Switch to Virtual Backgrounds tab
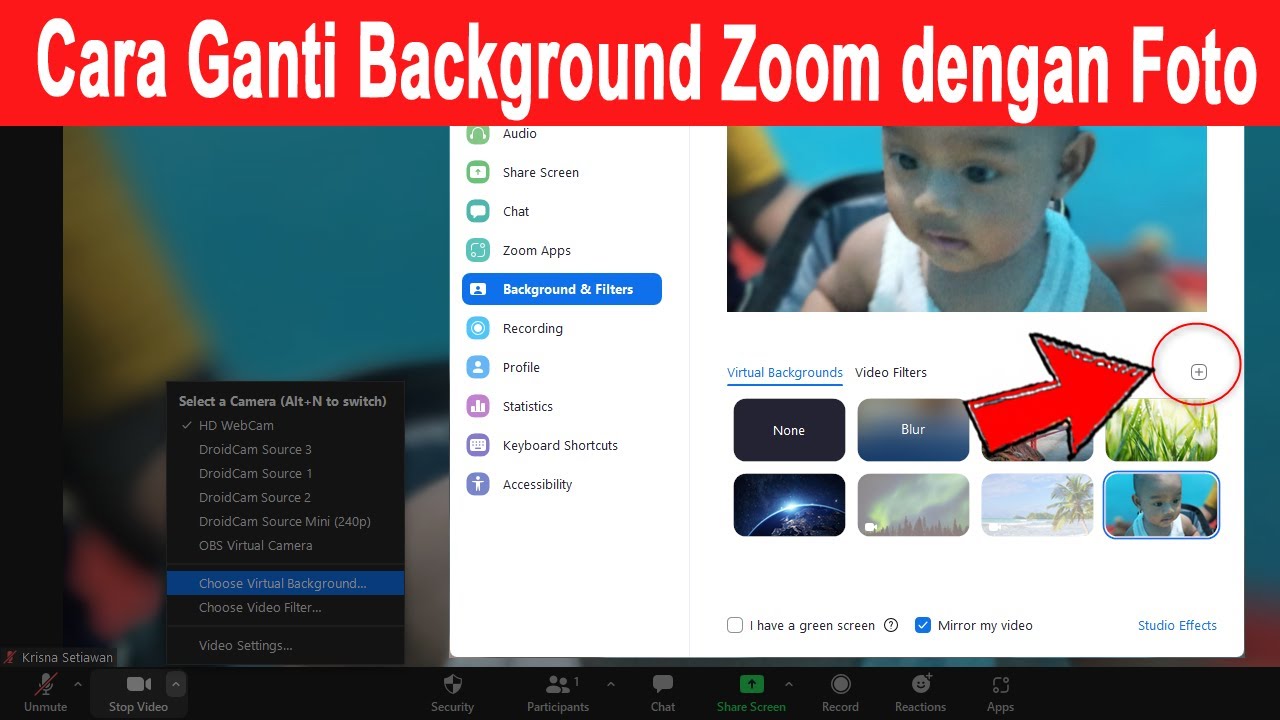Screen dimensions: 1280x720 785,372
